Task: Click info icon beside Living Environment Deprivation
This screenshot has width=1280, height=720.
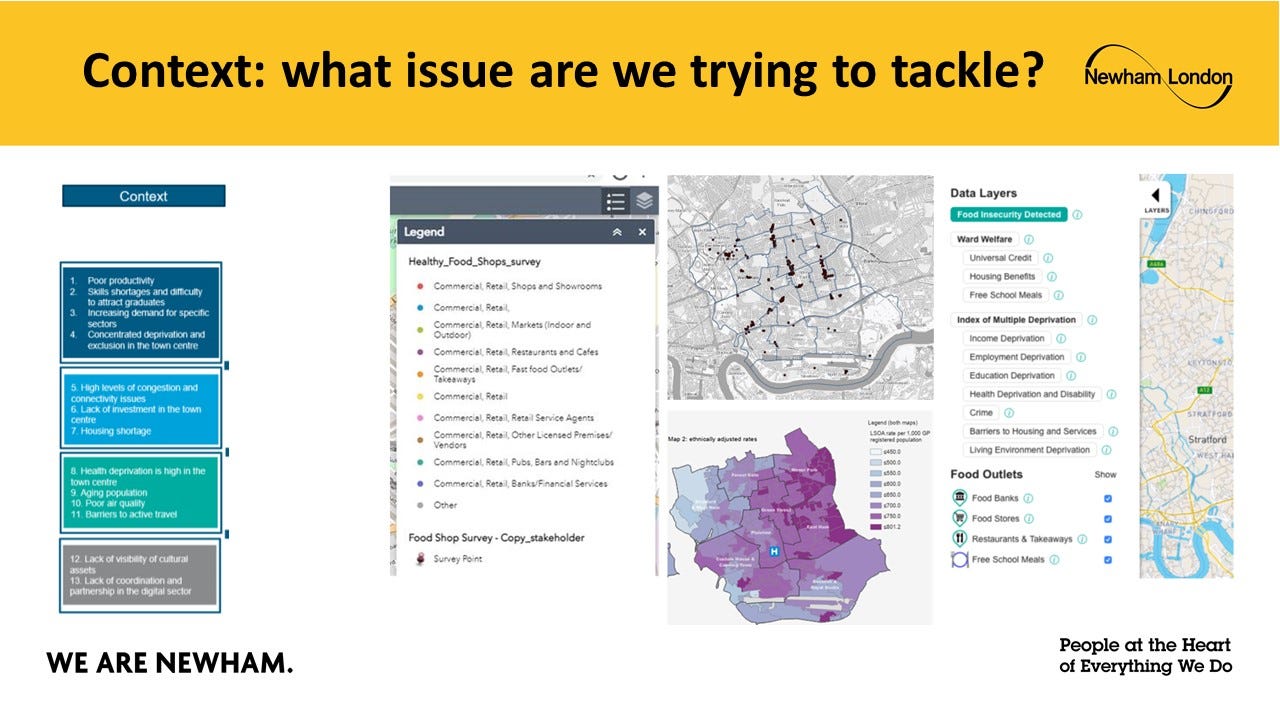Action: point(1106,450)
